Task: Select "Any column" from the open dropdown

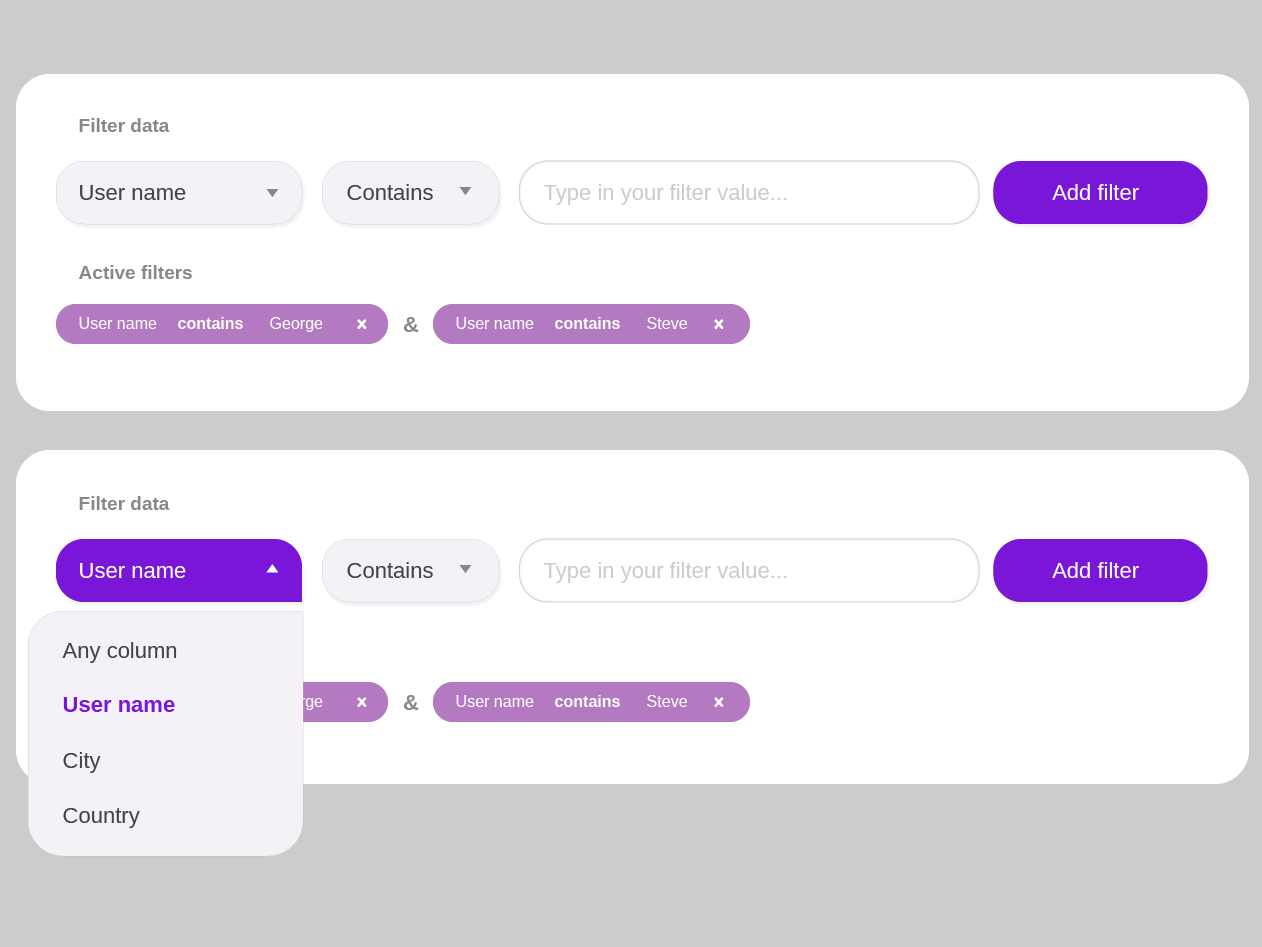Action: tap(119, 650)
